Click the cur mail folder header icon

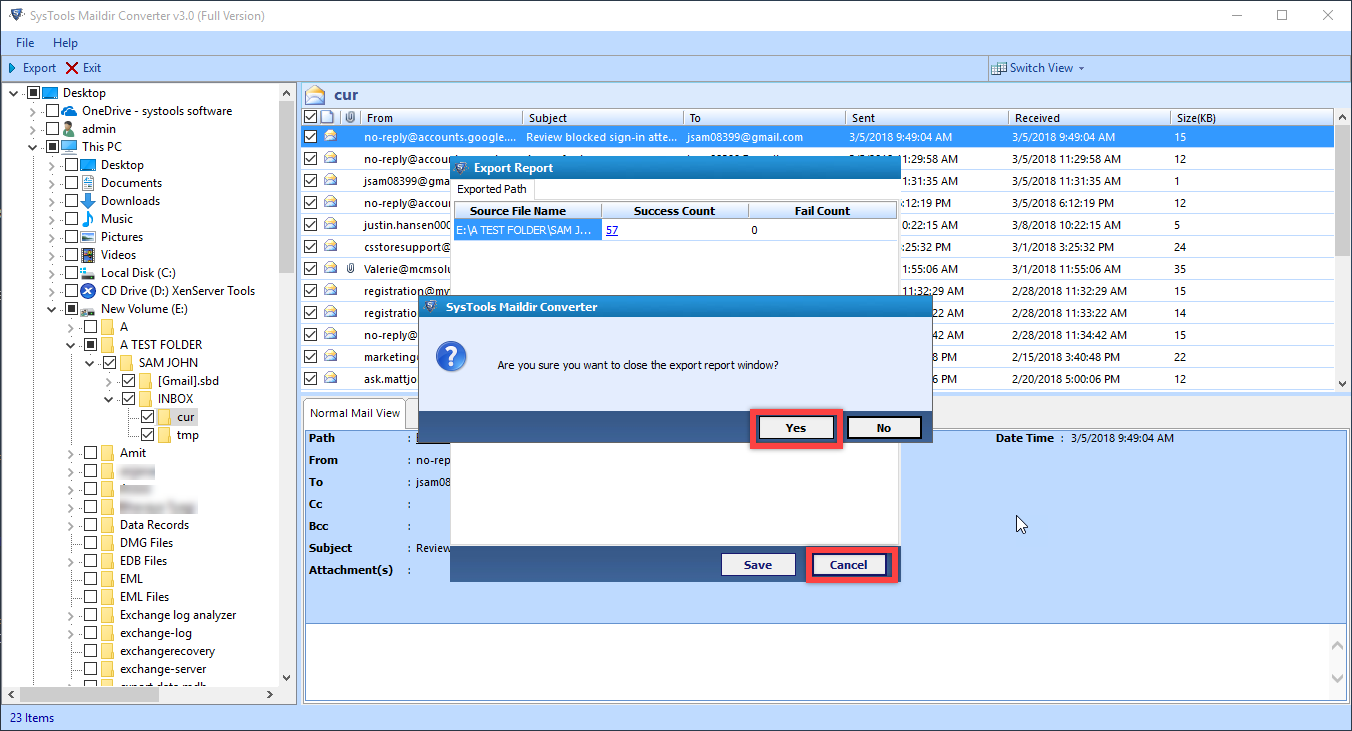317,95
